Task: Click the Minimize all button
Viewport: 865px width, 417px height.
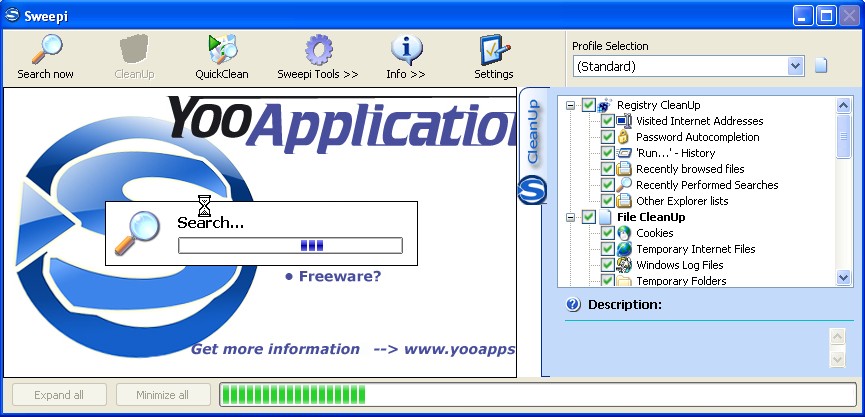Action: click(x=163, y=395)
